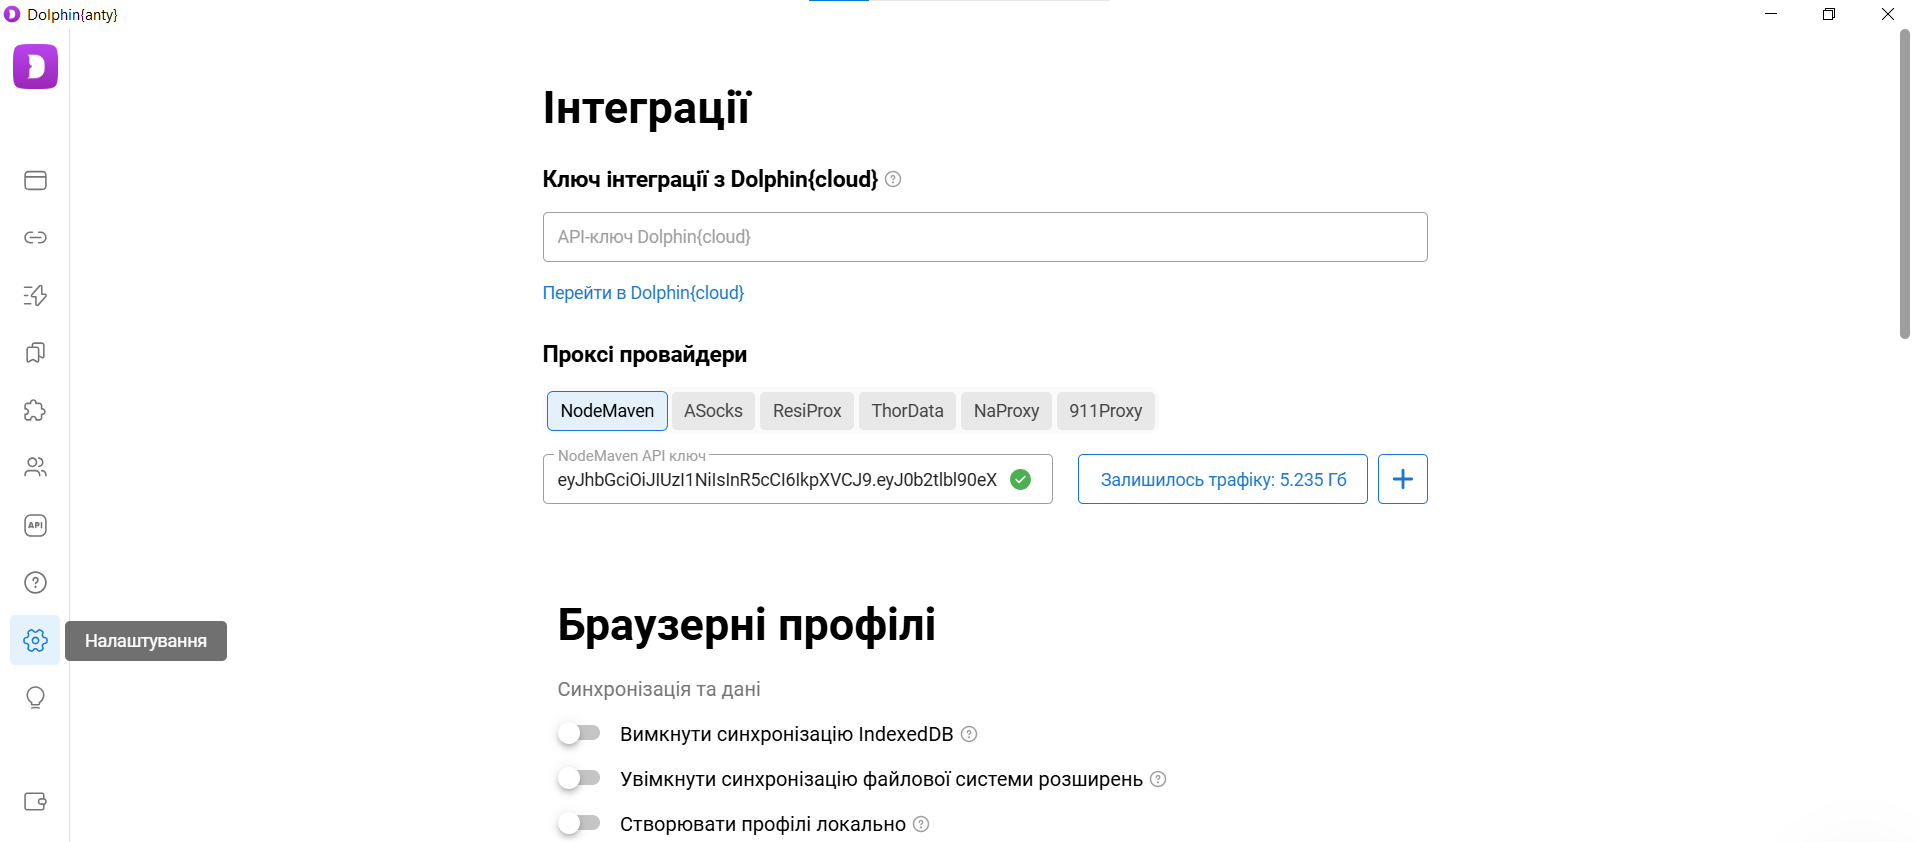1920x842 pixels.
Task: Click the 'Синхронізація та дані' subheading text
Action: (659, 689)
